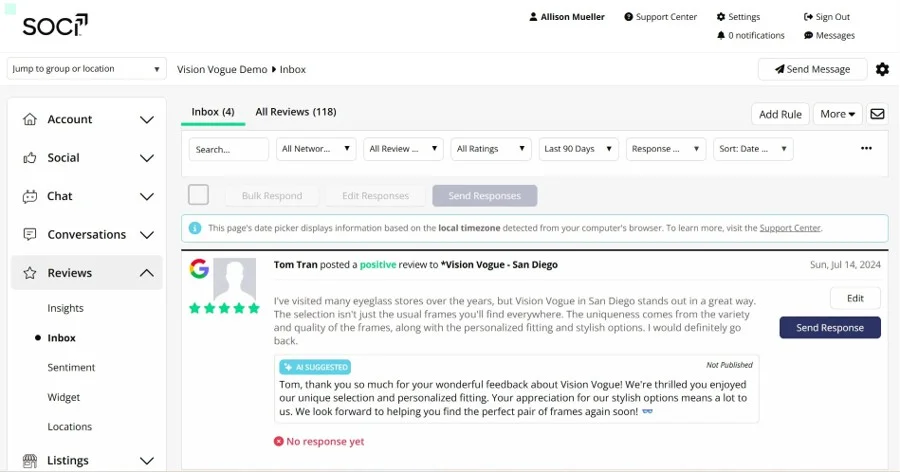
Task: Click Vision Vogue Demo in the breadcrumb
Action: pos(222,69)
